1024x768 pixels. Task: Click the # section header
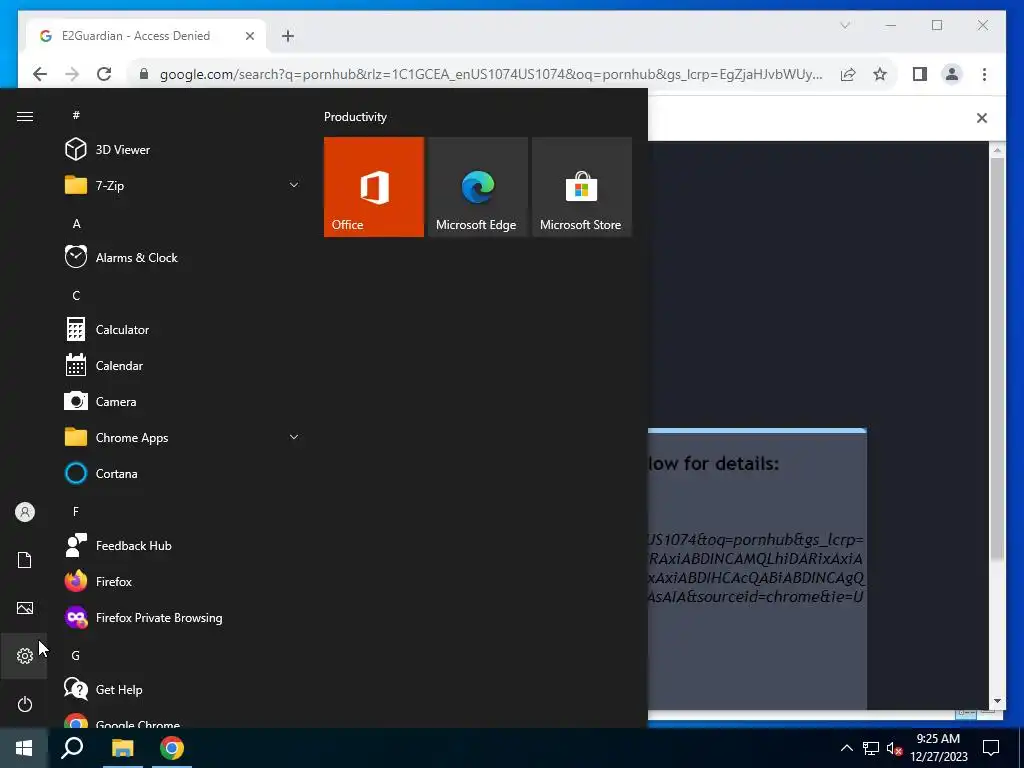pyautogui.click(x=76, y=115)
